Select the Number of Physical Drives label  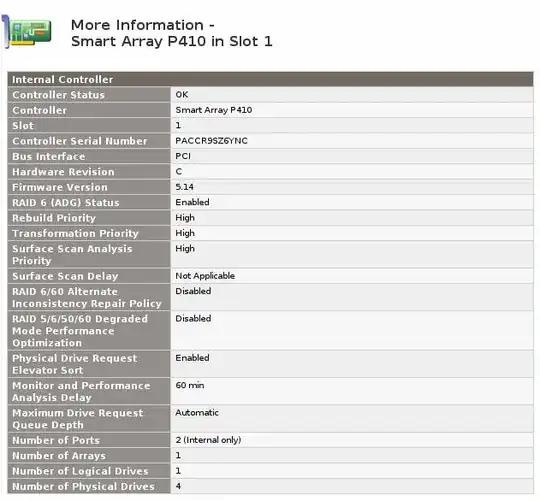[83, 486]
